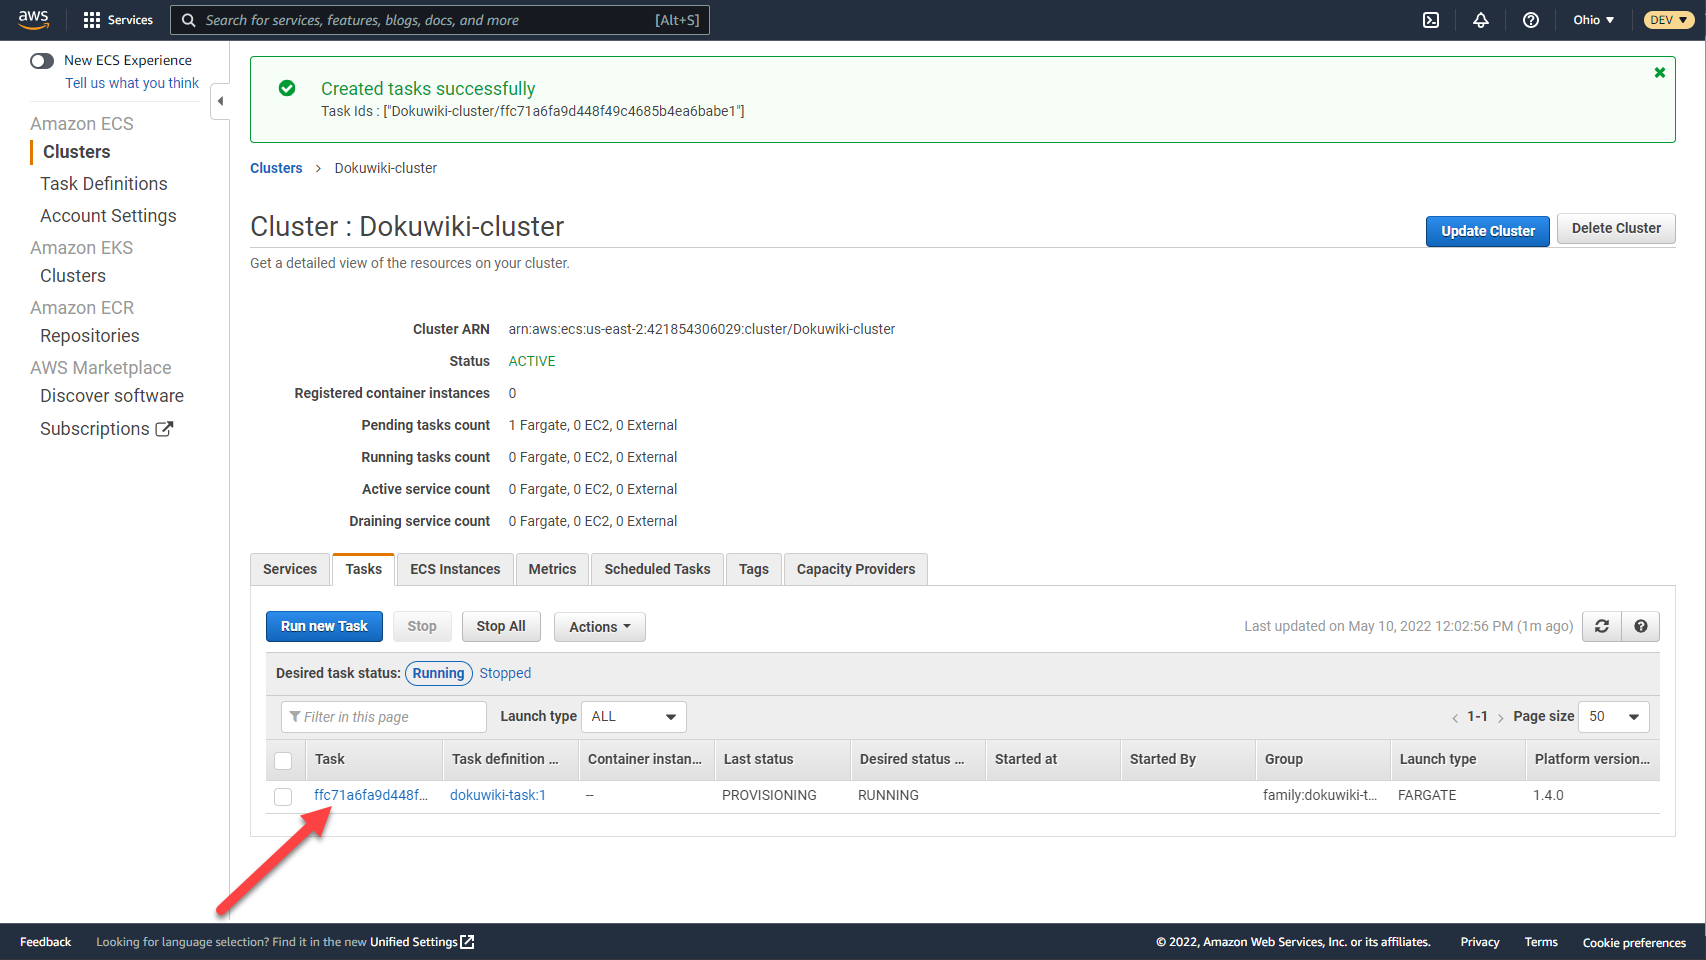The image size is (1706, 960).
Task: Select all tasks header checkbox
Action: [283, 760]
